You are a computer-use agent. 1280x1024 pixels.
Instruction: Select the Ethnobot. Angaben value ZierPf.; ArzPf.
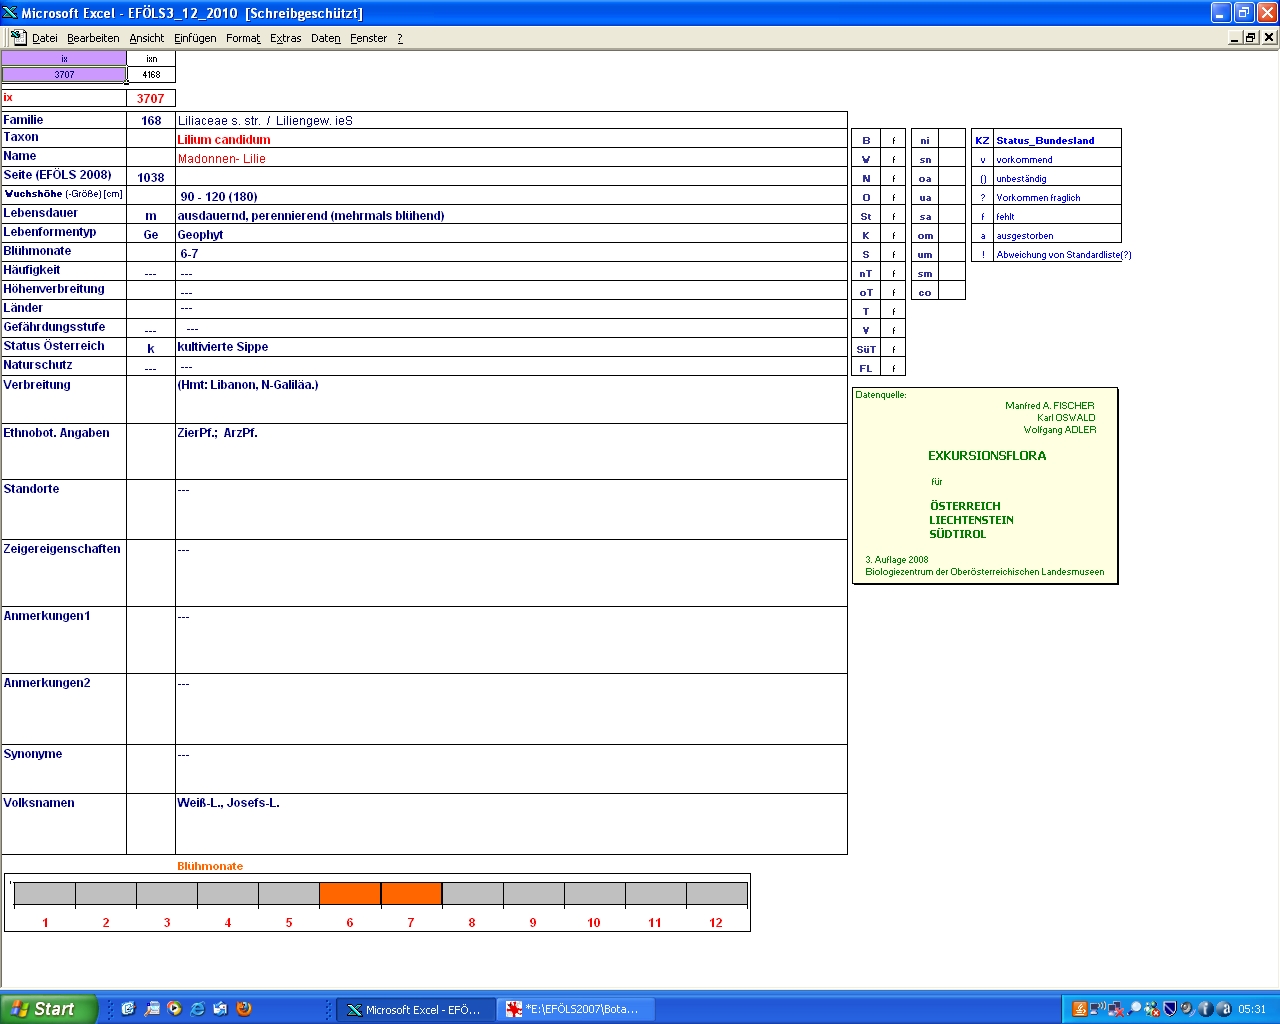coord(217,433)
